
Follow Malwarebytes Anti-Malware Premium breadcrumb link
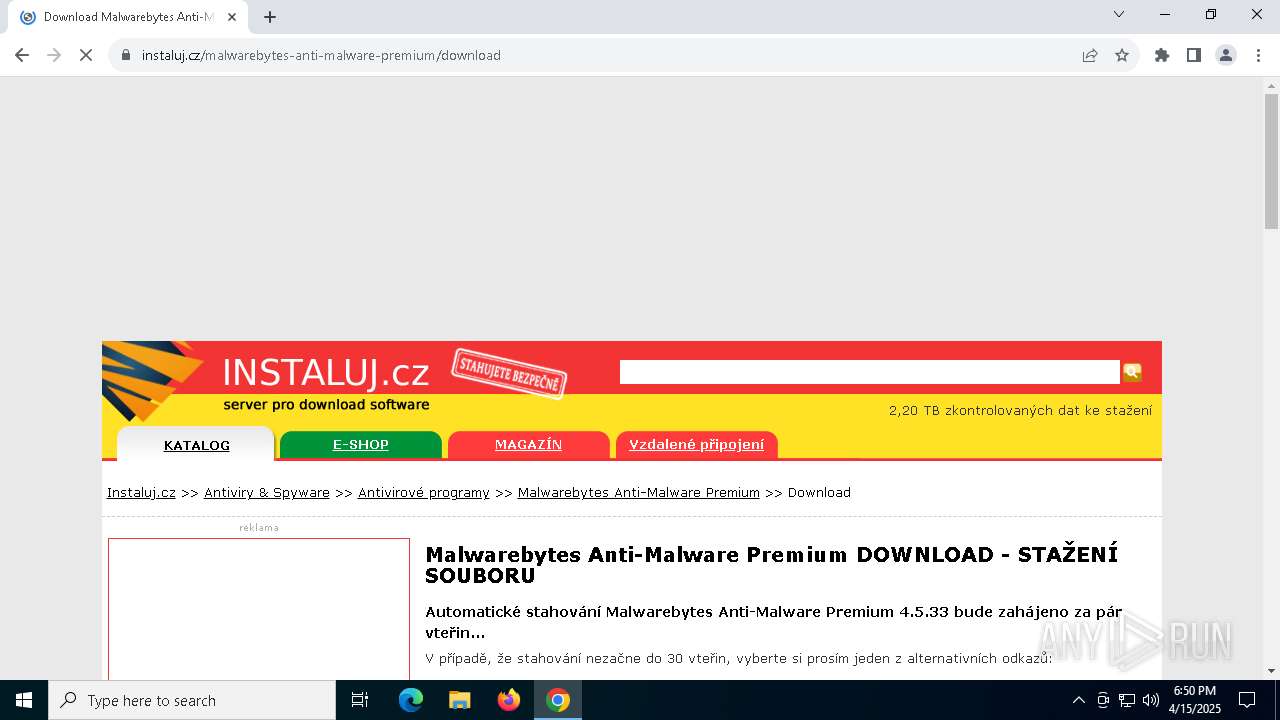(639, 492)
